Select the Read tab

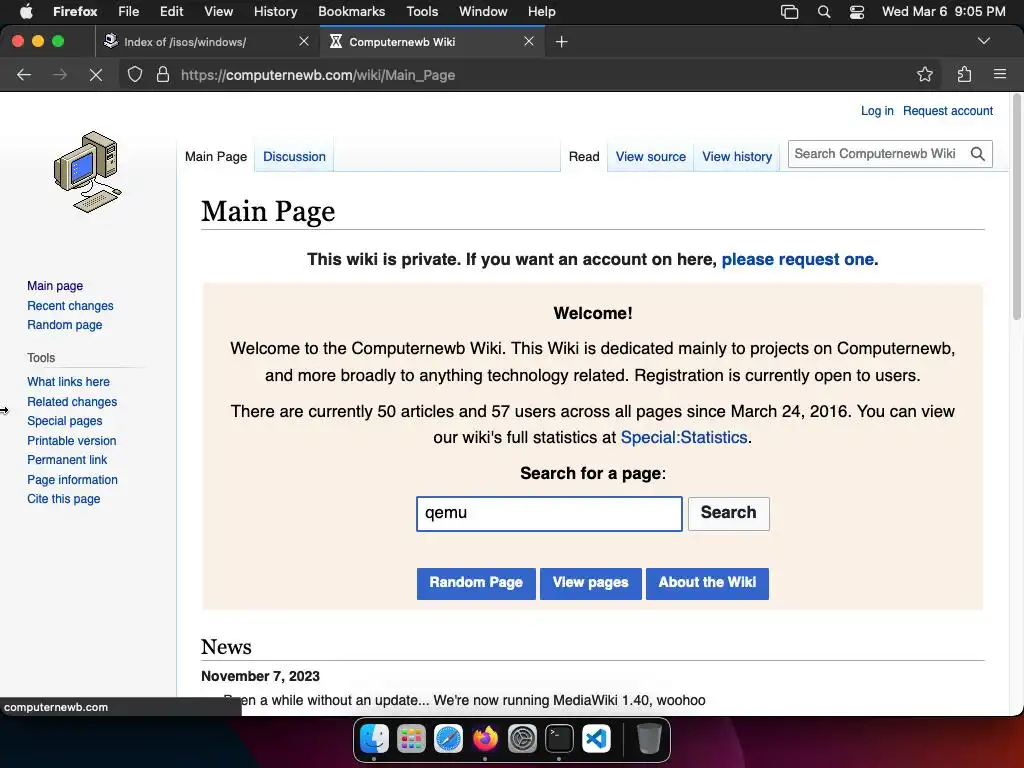pyautogui.click(x=584, y=157)
